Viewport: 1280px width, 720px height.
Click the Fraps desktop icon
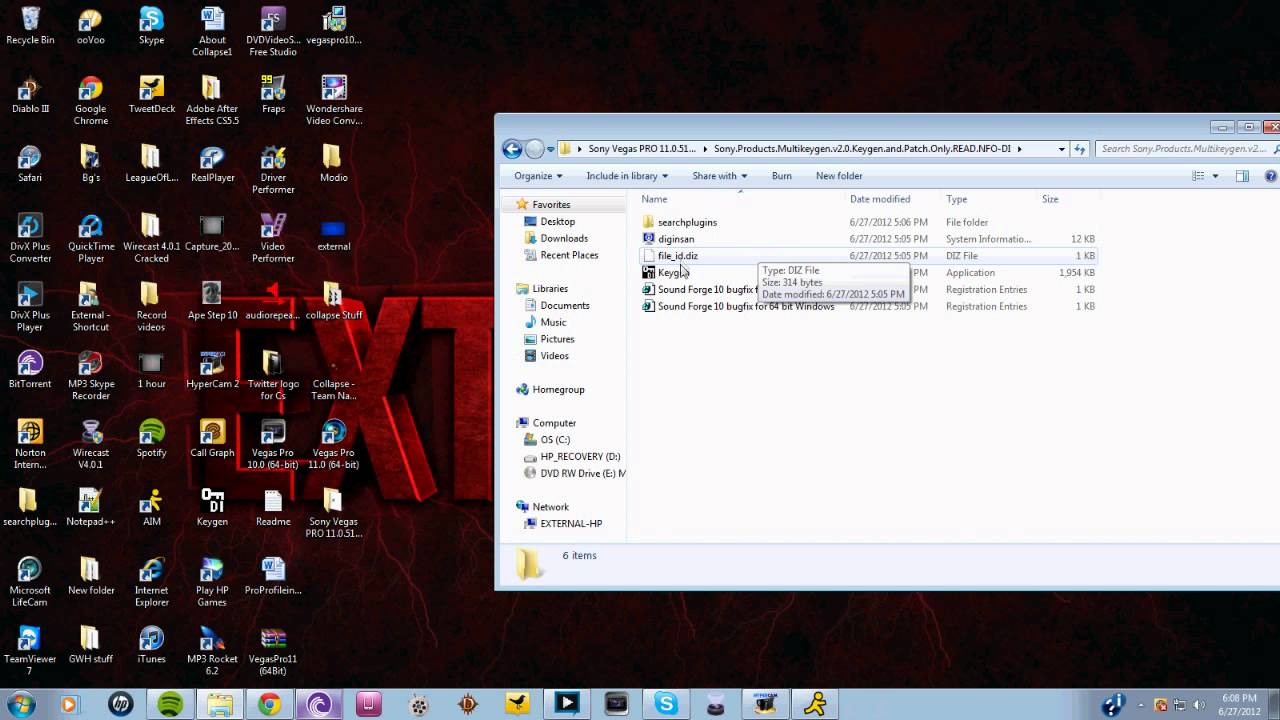click(x=273, y=95)
